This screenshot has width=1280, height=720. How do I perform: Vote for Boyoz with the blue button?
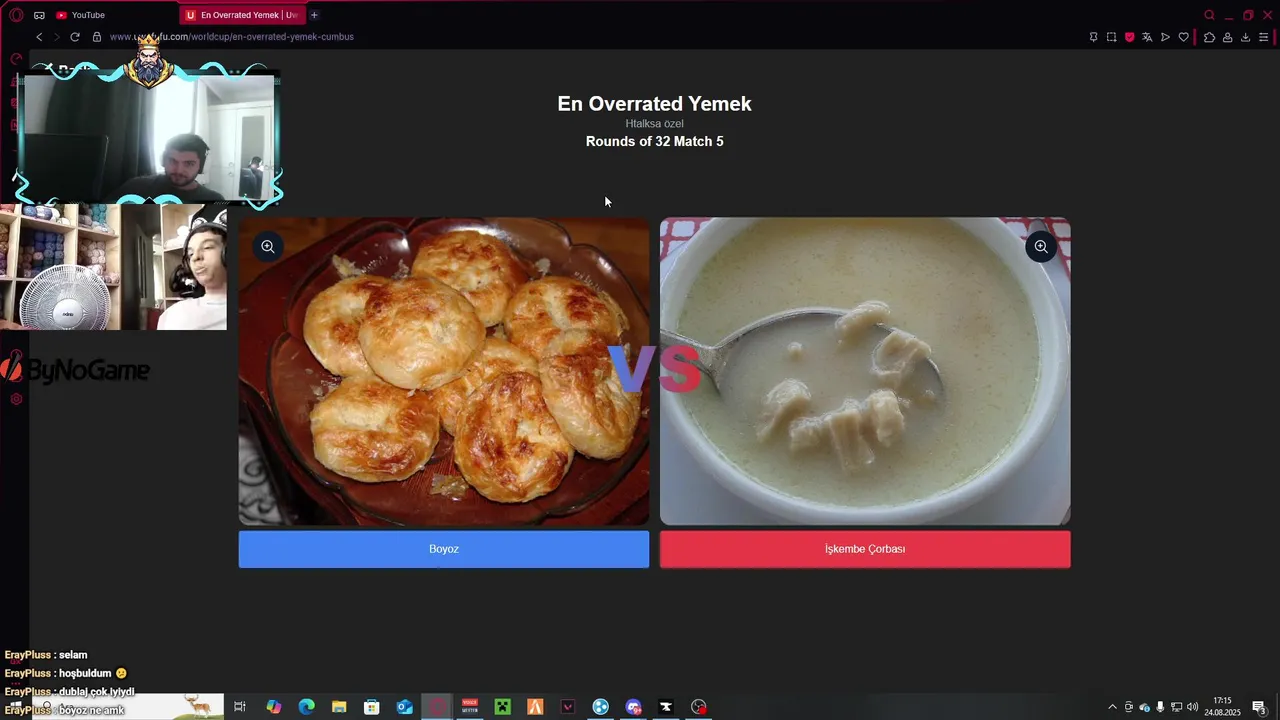pos(444,549)
